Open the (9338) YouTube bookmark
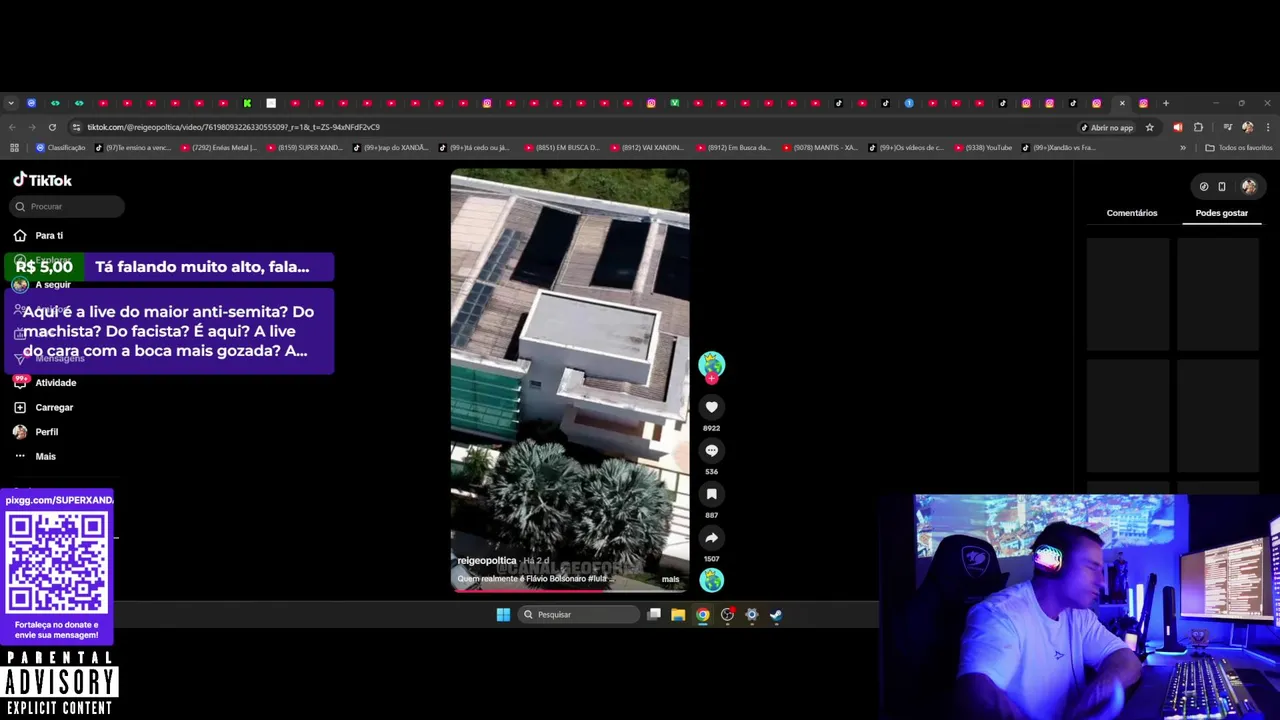 point(983,147)
